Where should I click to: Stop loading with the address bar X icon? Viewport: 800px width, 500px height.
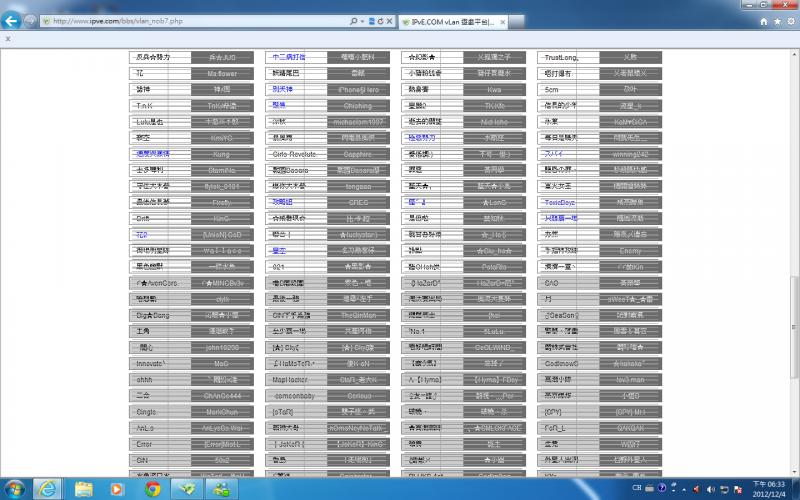389,21
